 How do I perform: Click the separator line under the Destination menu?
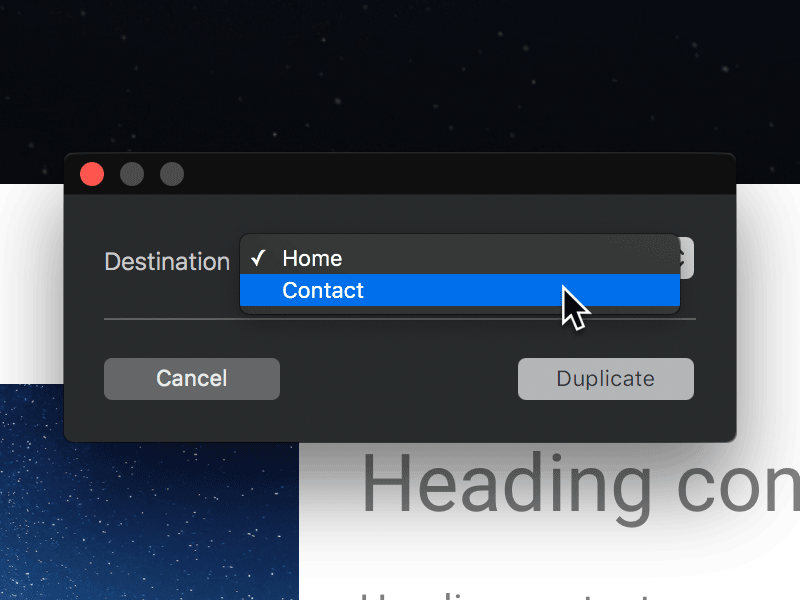[400, 319]
